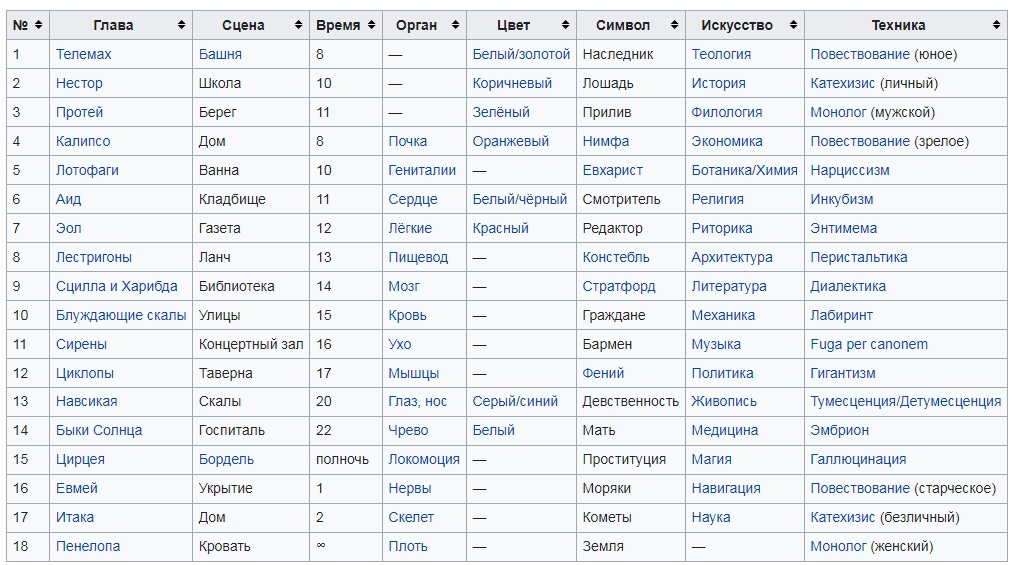Follow the Белый/золотой color link
This screenshot has width=1021, height=565.
coord(521,54)
